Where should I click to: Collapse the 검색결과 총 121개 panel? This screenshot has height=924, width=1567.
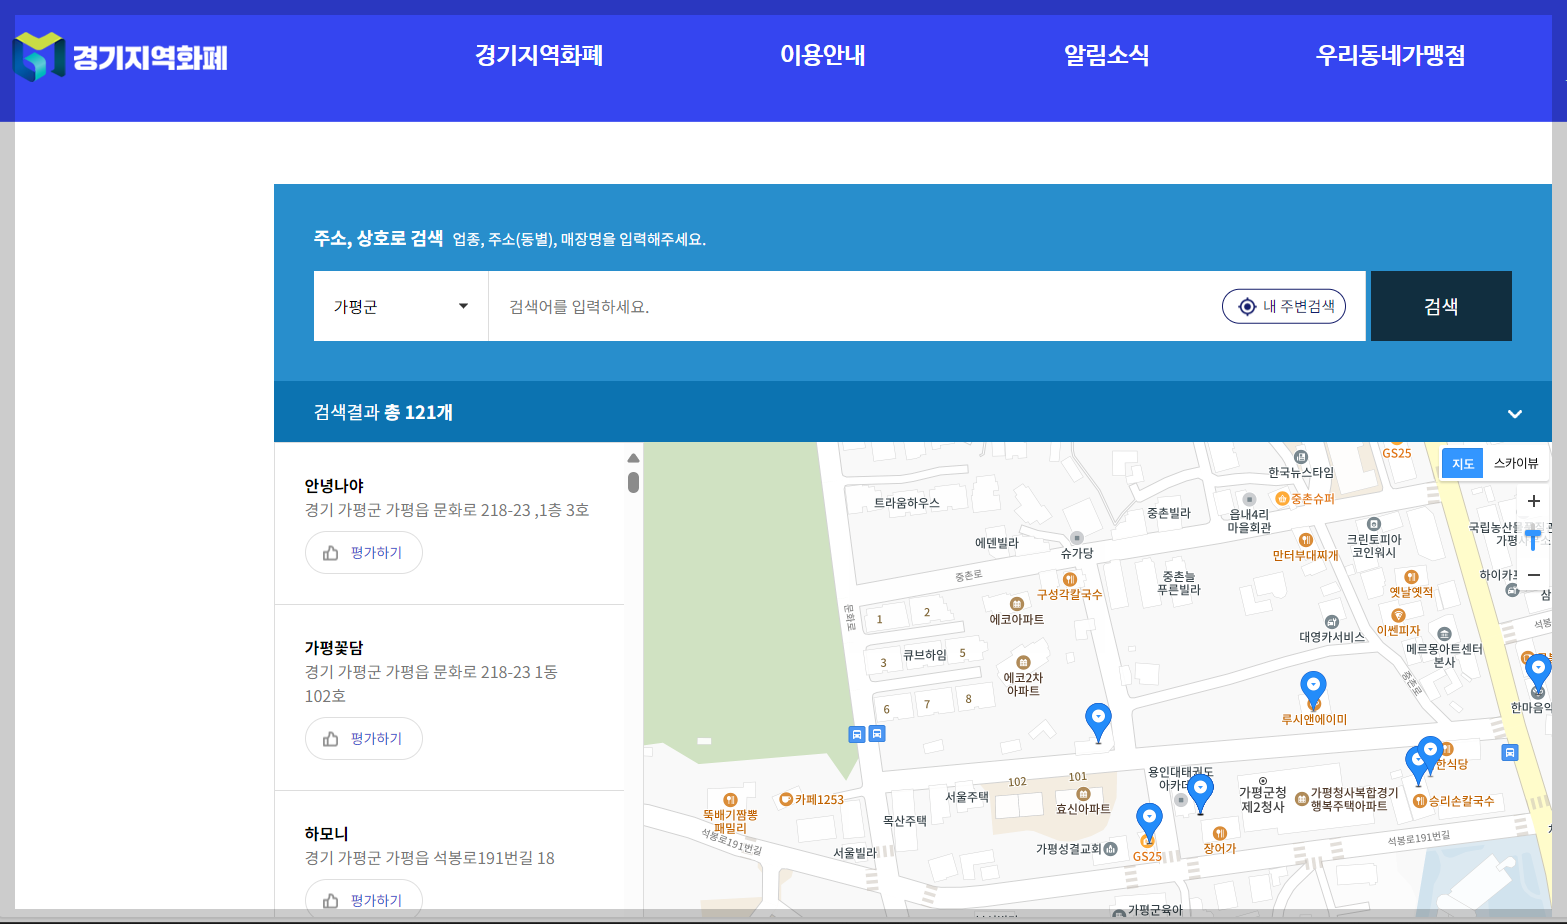pyautogui.click(x=1513, y=412)
